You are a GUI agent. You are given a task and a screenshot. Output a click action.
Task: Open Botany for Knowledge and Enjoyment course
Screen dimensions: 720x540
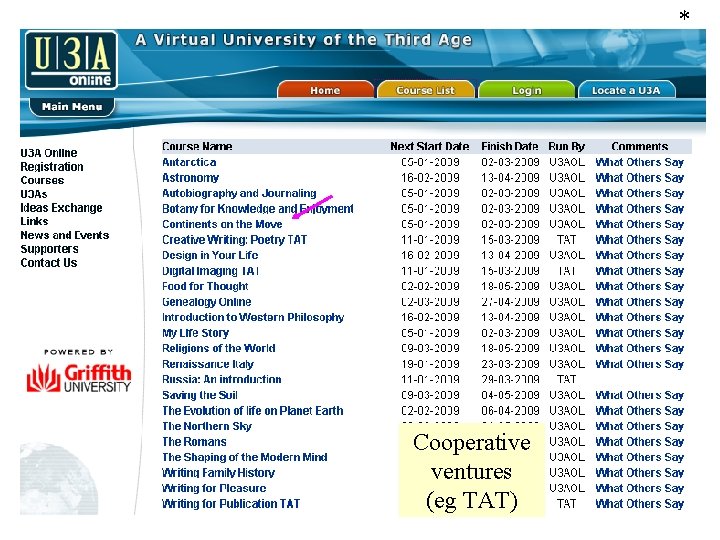coord(258,209)
